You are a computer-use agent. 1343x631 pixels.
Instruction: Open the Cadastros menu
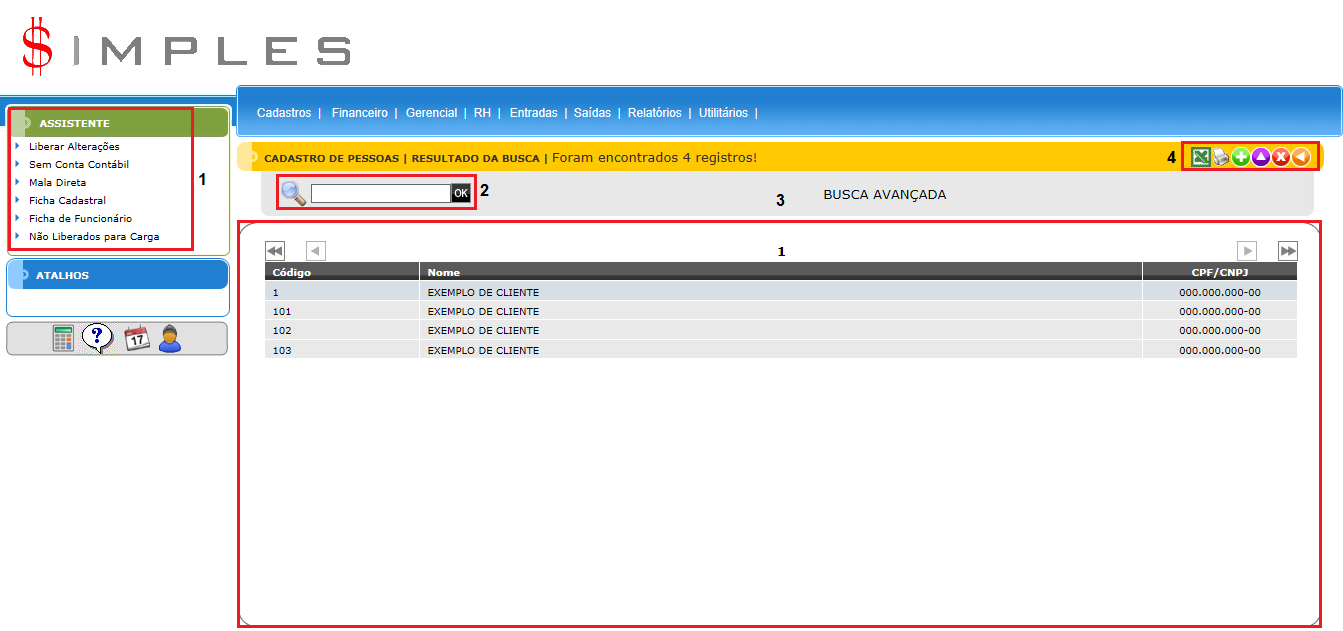284,113
